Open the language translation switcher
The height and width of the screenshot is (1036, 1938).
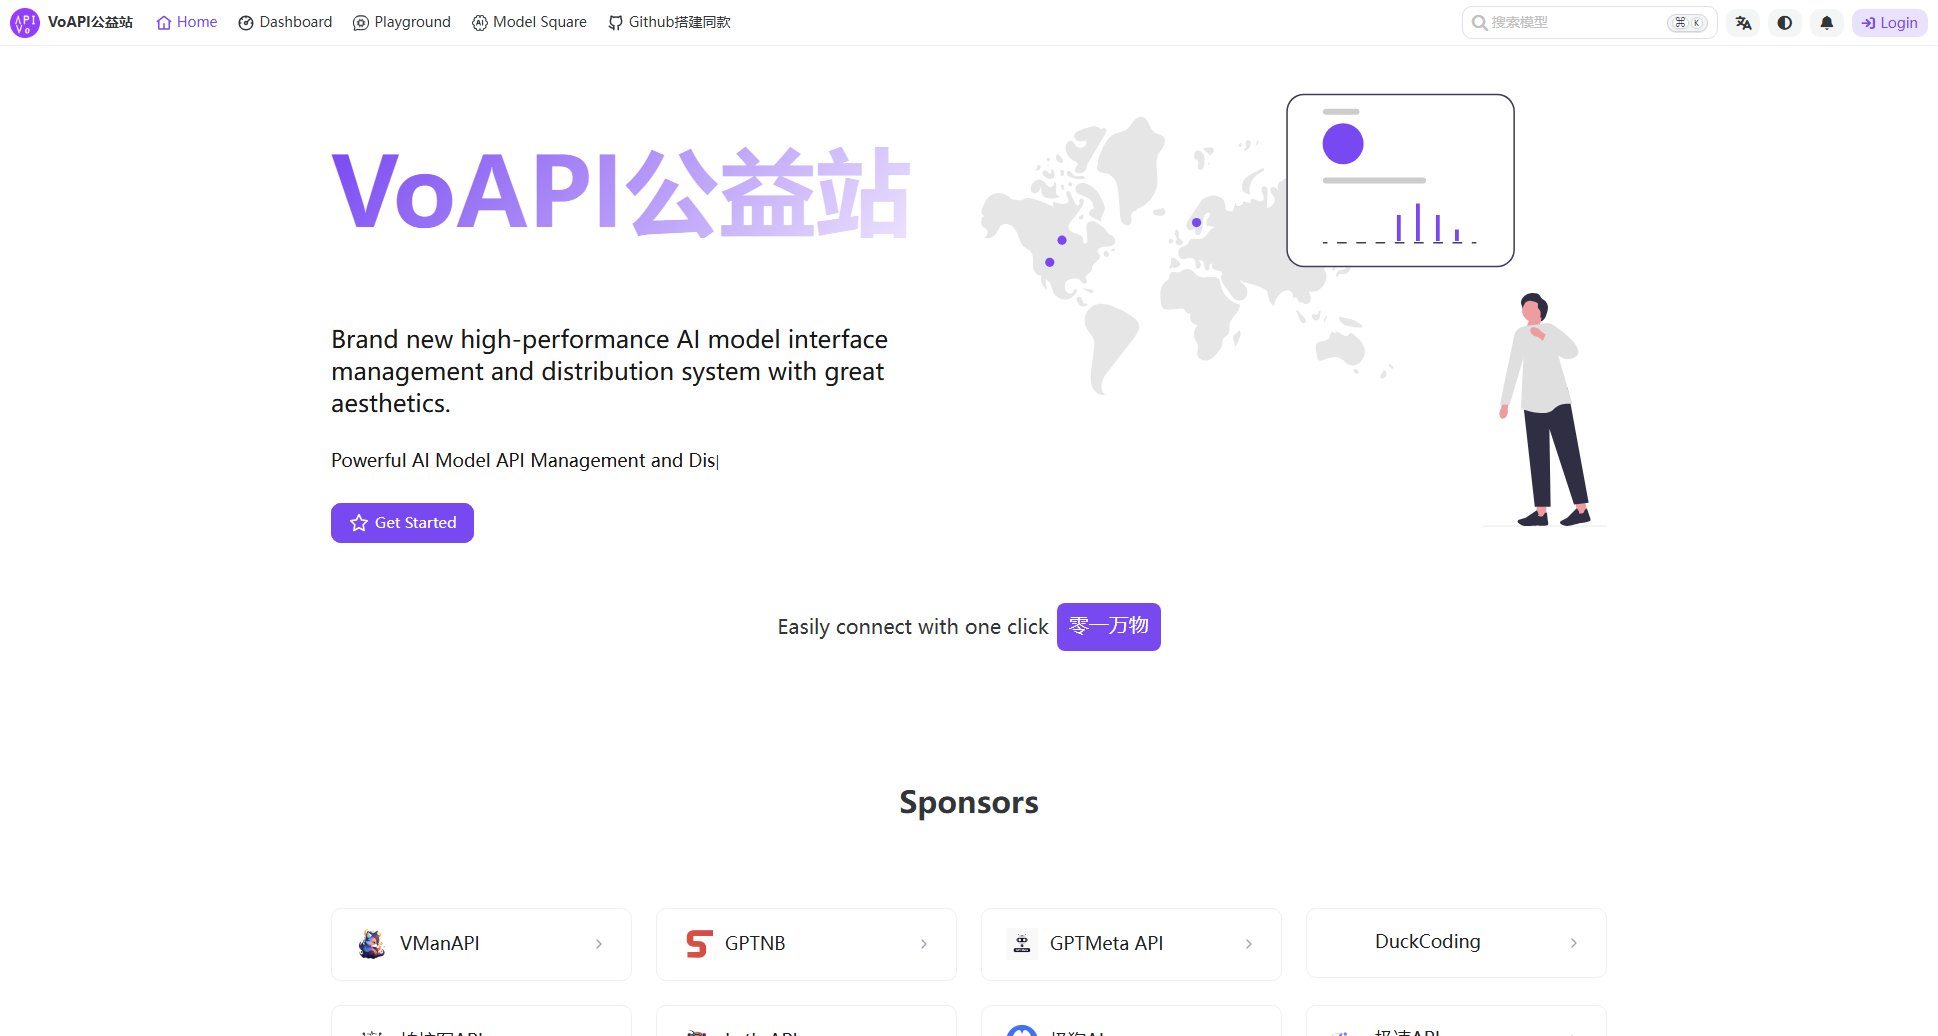(x=1743, y=23)
